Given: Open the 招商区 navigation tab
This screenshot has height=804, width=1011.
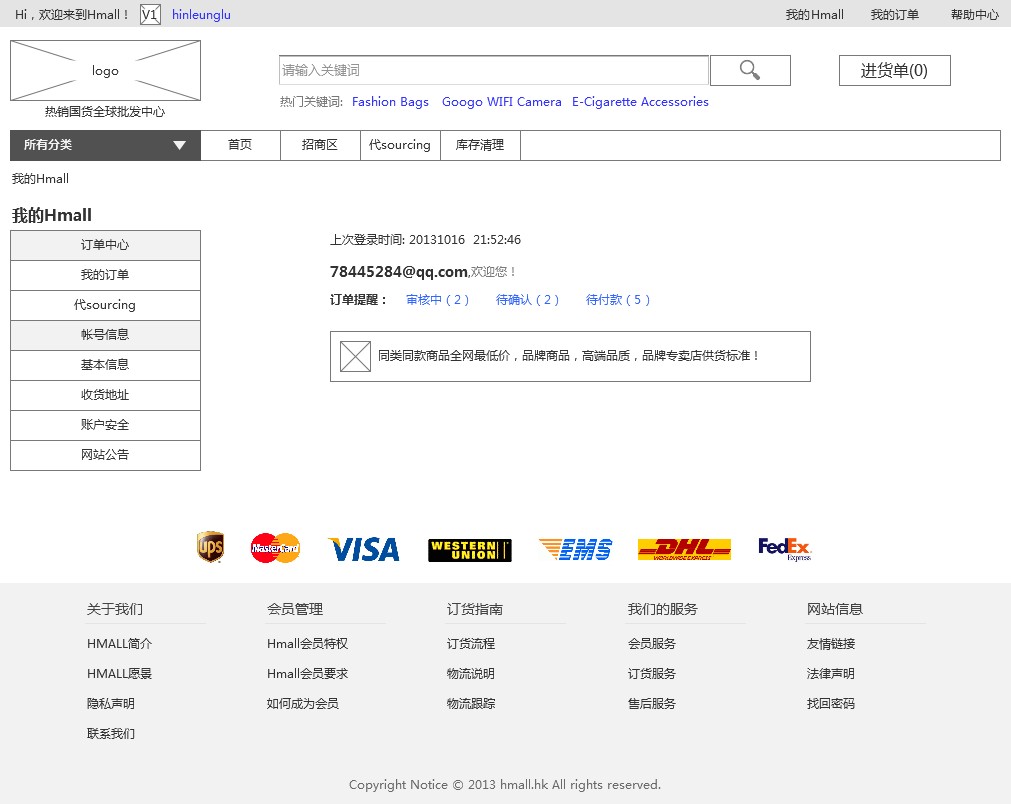Looking at the screenshot, I should 320,145.
